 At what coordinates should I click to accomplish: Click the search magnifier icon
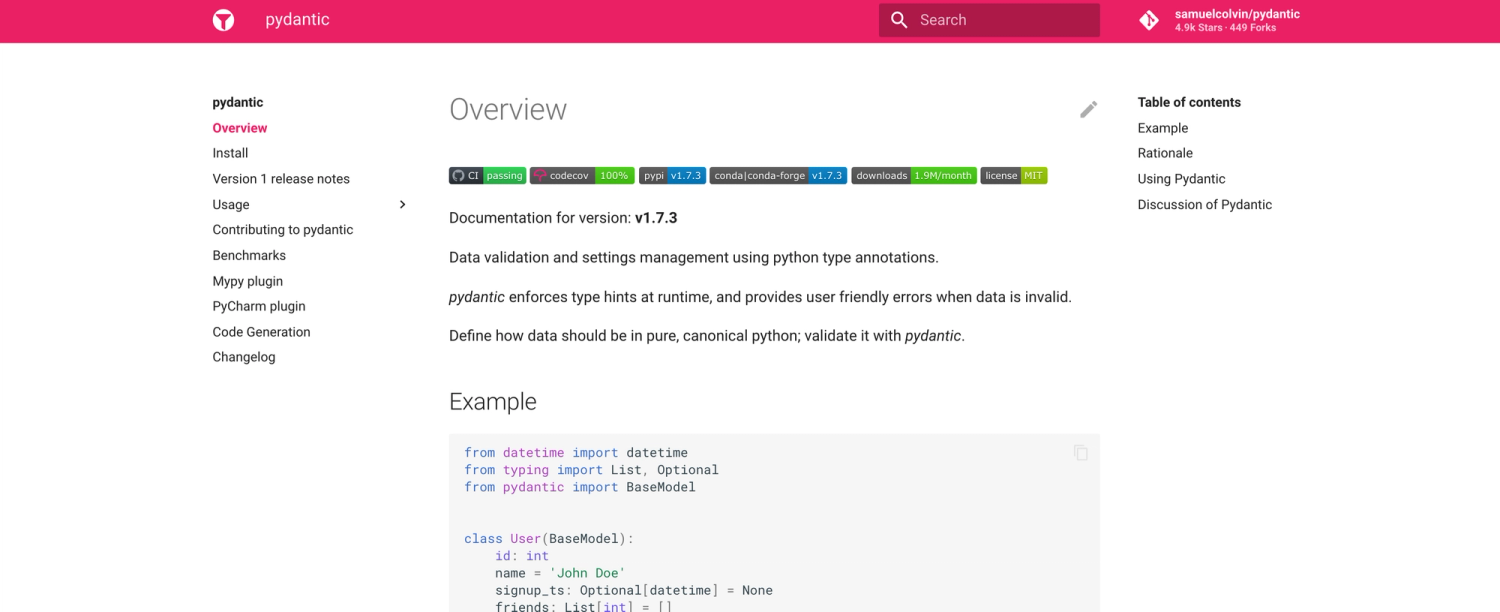click(x=899, y=20)
